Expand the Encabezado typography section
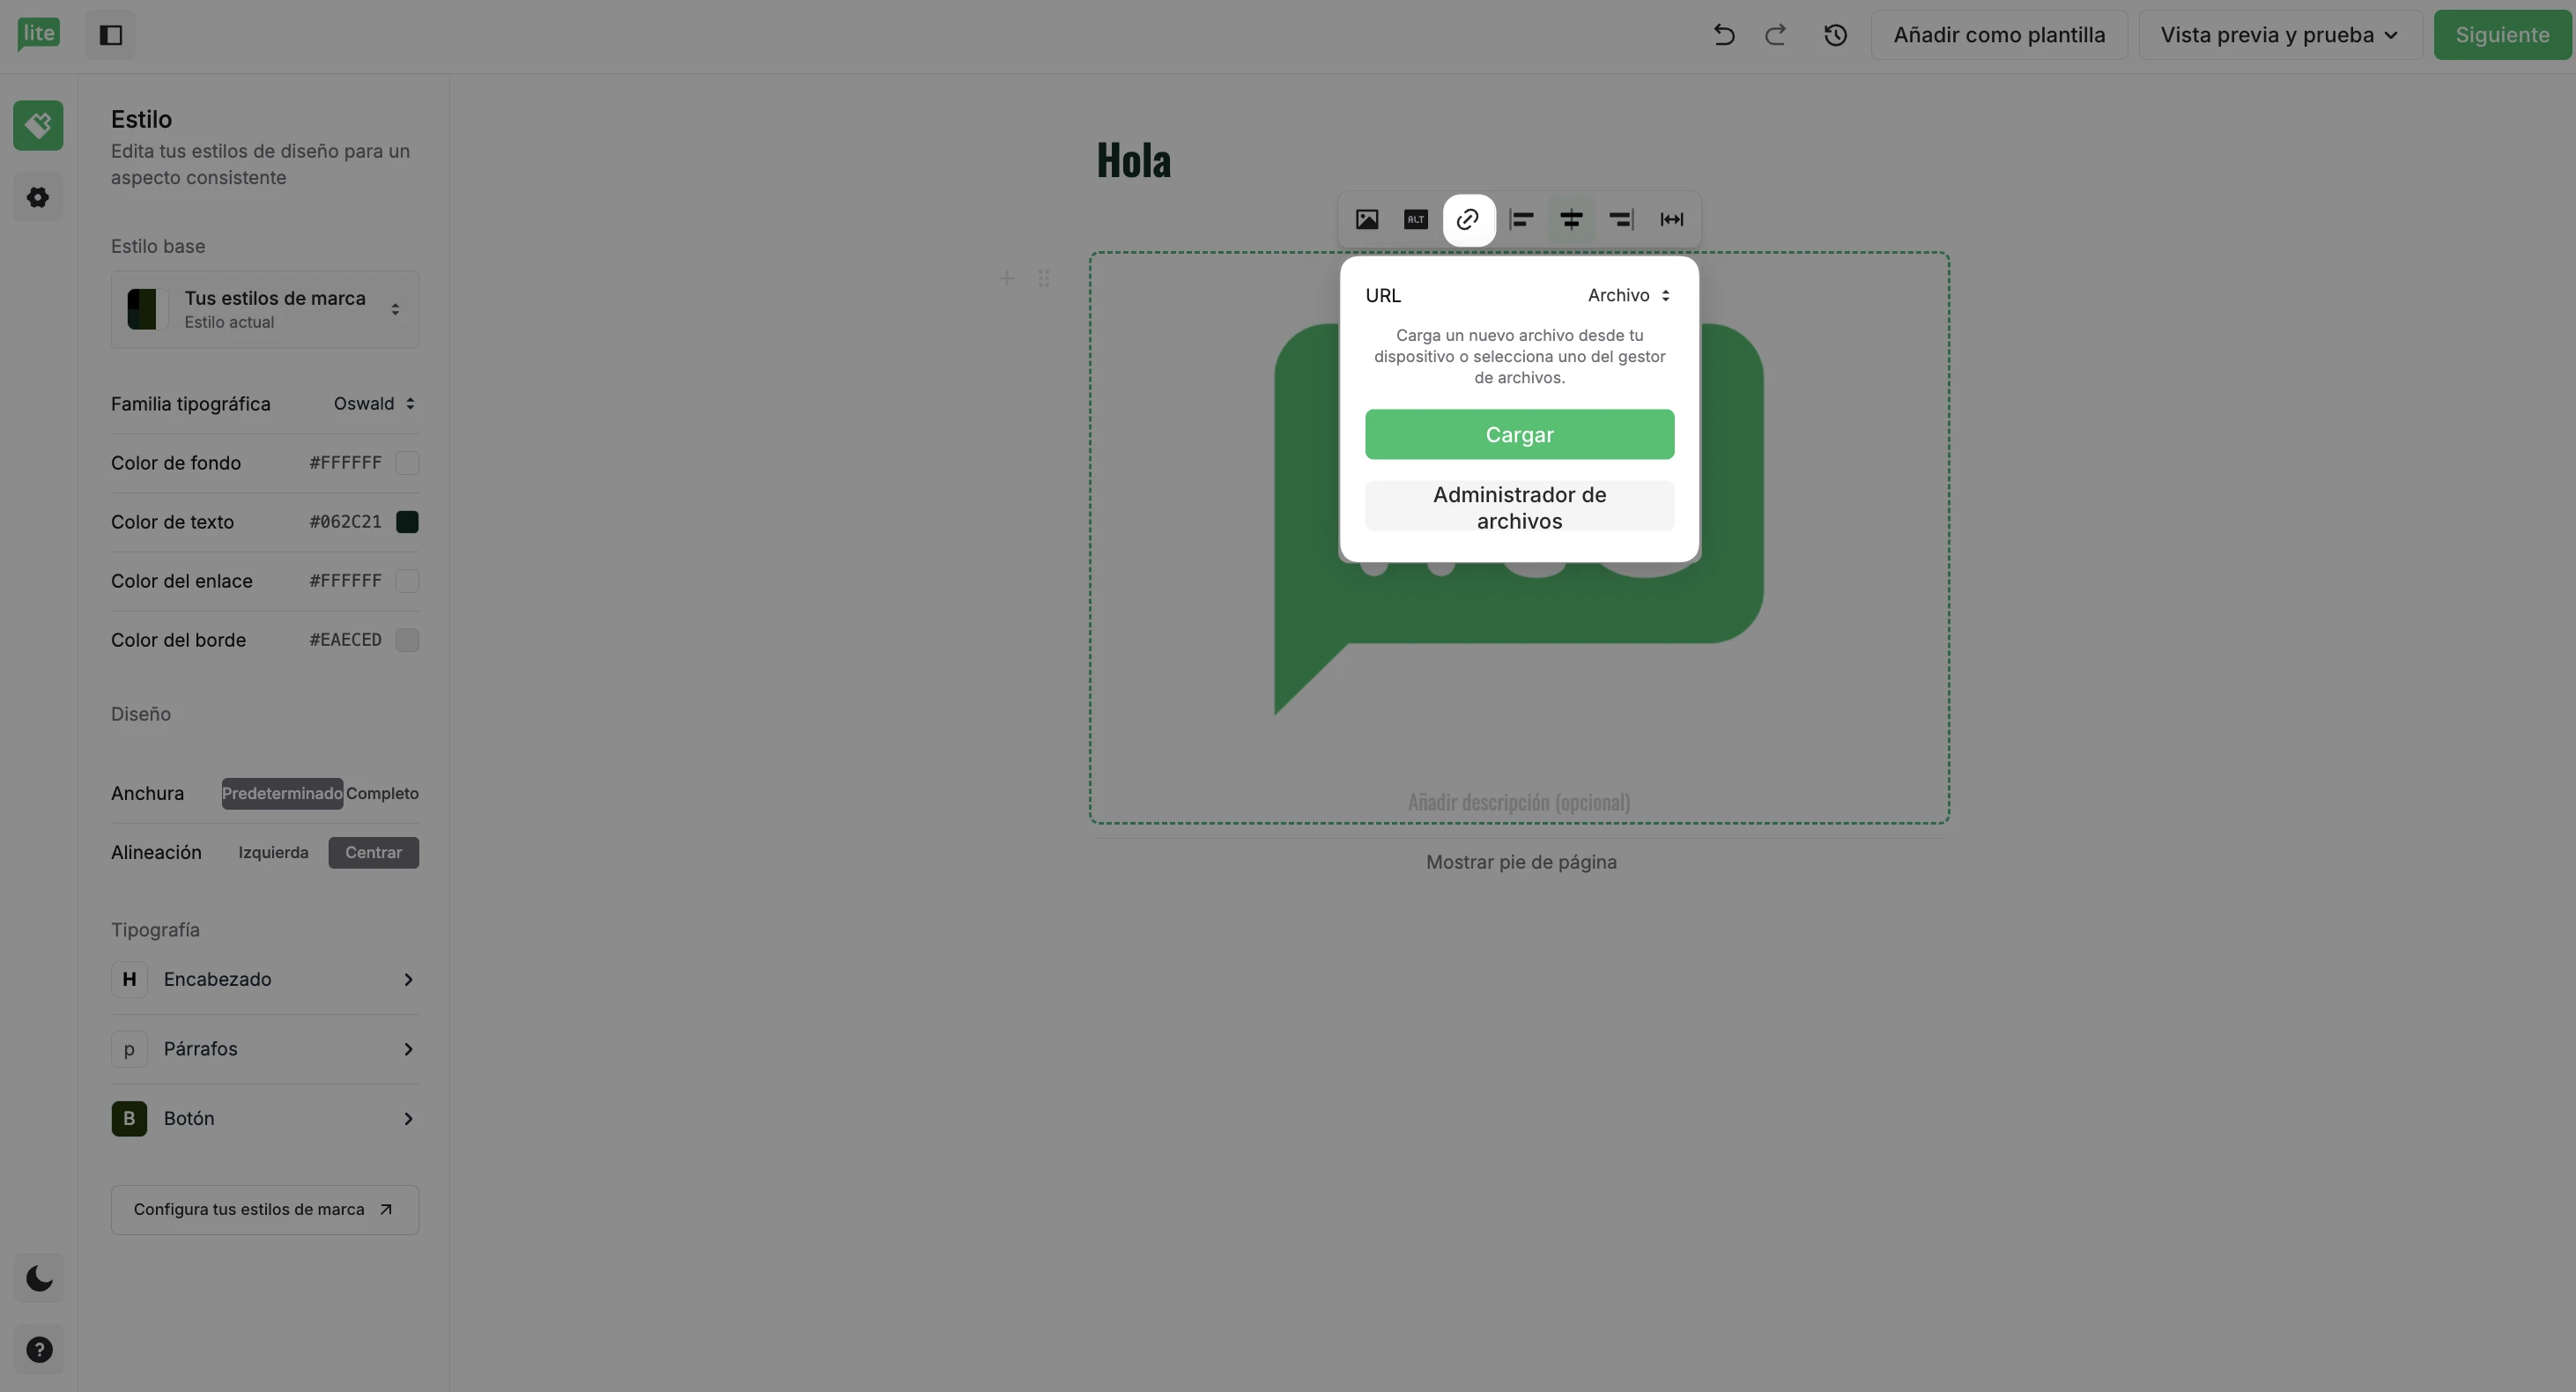 click(265, 979)
